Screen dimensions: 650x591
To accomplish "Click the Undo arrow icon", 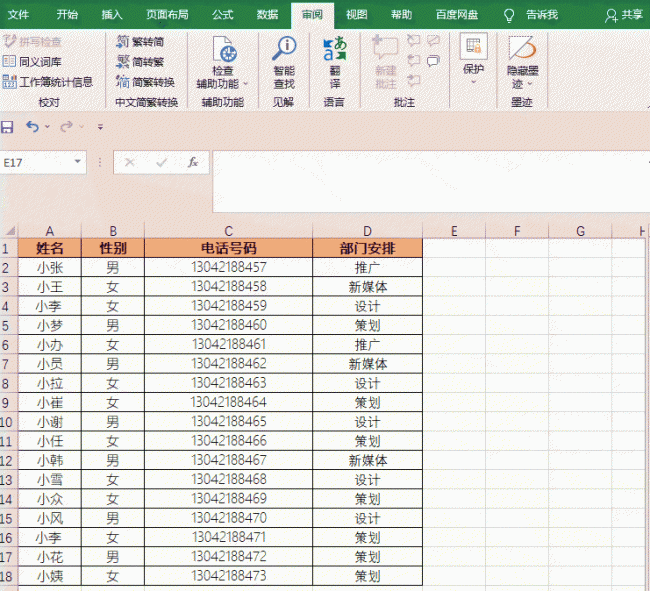I will (x=32, y=126).
